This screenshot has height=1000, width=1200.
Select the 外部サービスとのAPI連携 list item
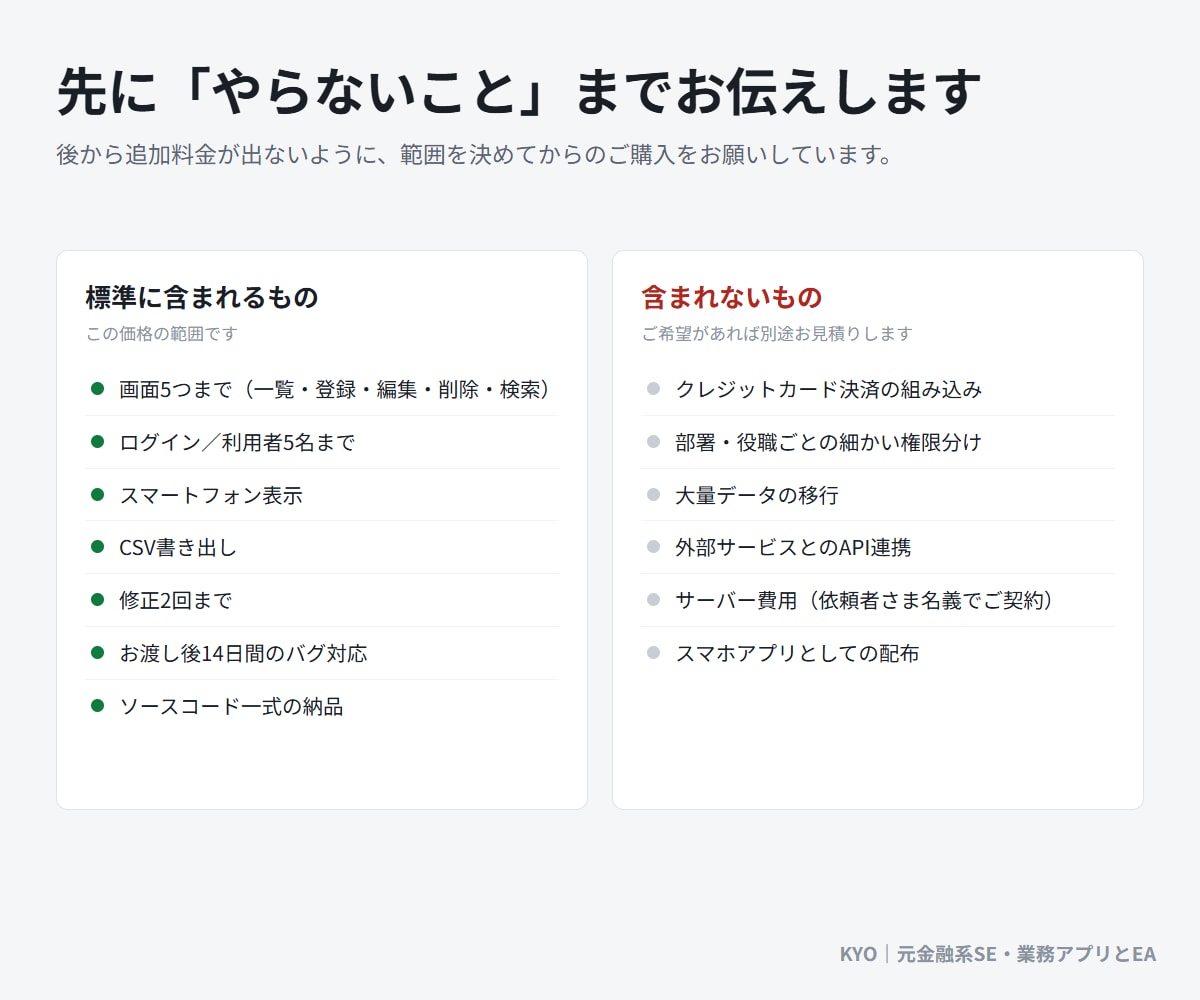878,548
